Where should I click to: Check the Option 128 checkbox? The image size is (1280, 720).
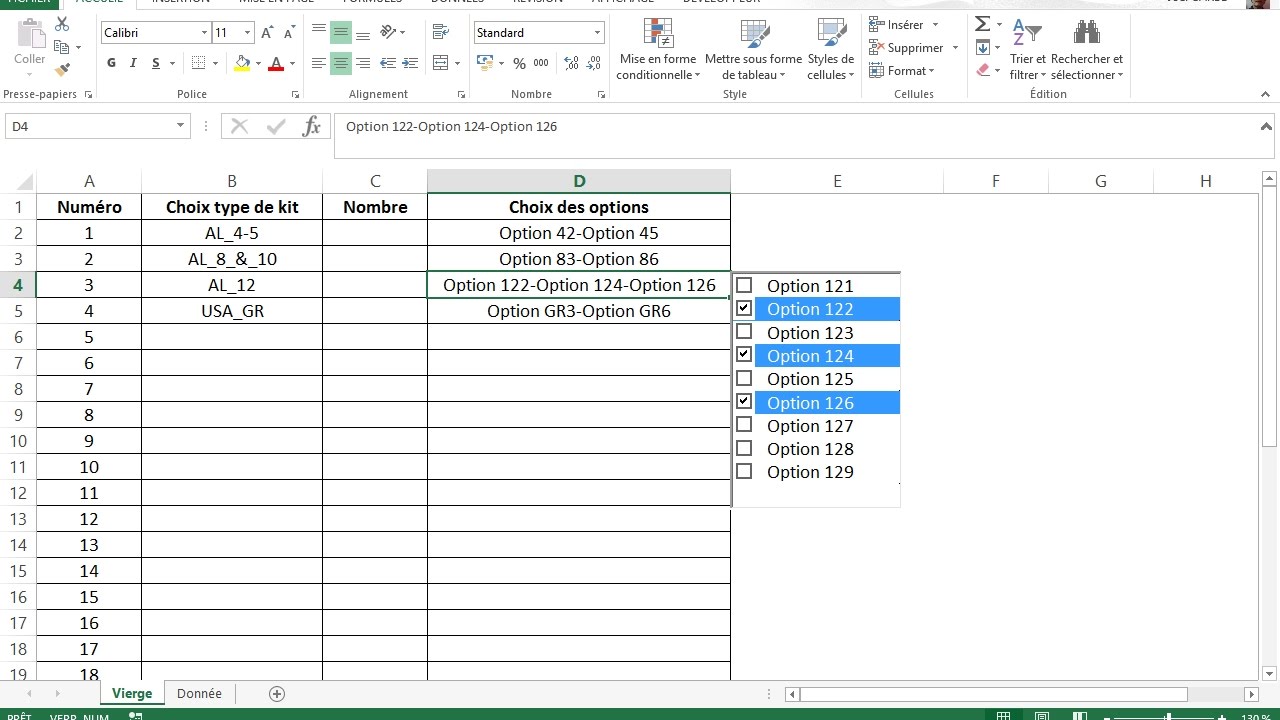(x=744, y=447)
